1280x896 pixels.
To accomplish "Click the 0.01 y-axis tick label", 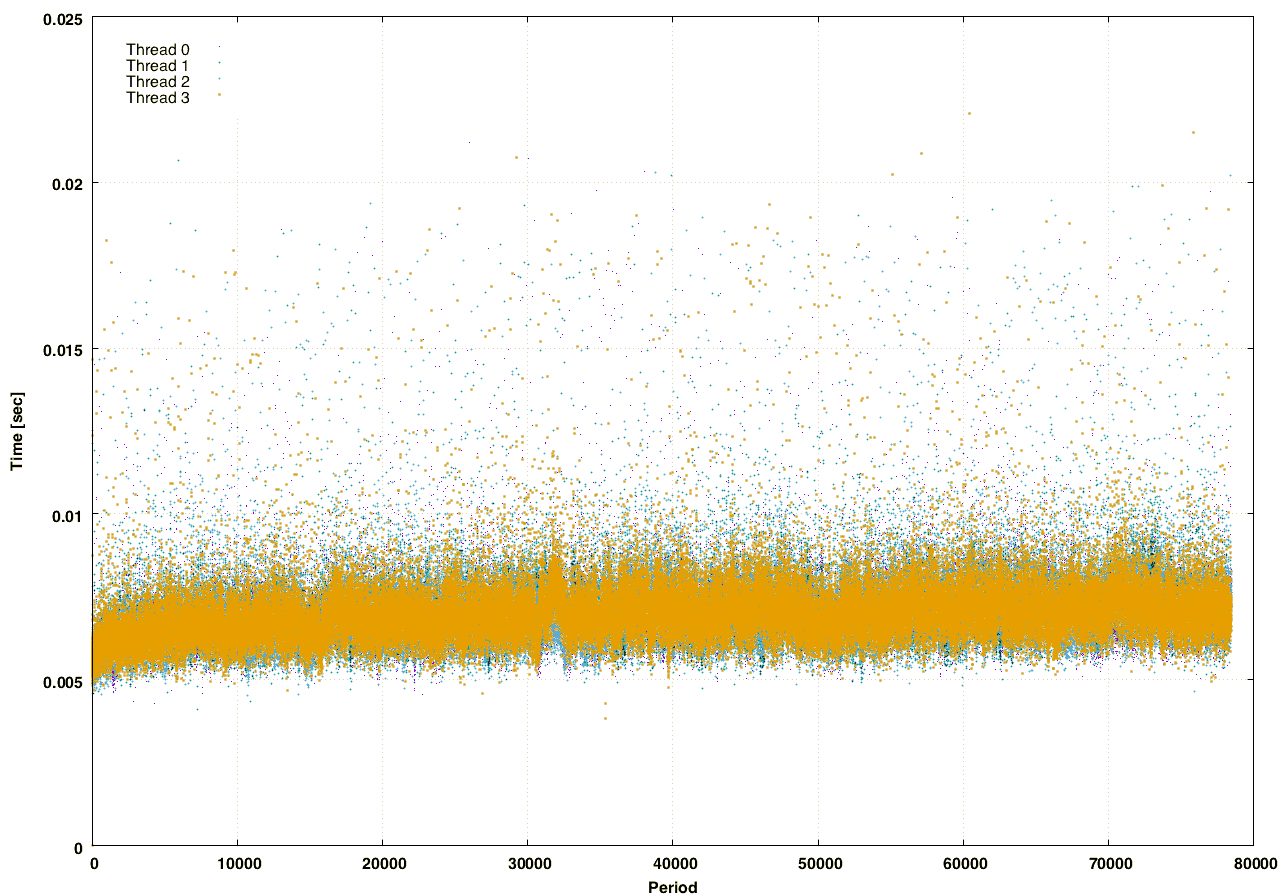I will (x=68, y=515).
